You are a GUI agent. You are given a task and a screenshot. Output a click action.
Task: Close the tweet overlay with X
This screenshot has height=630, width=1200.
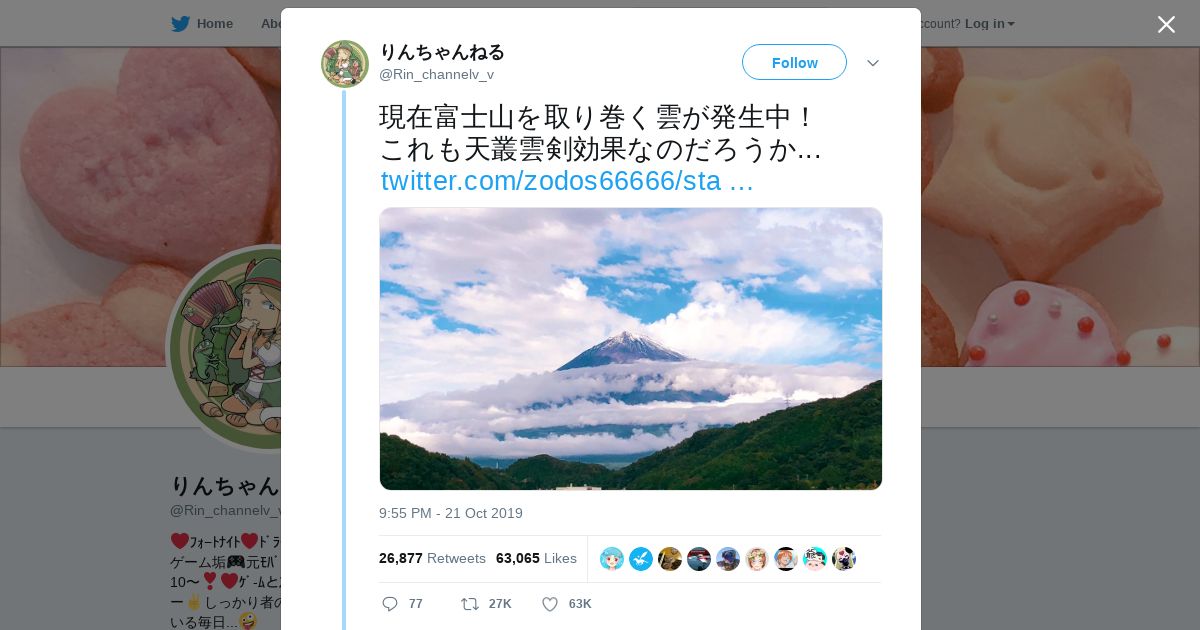click(1166, 24)
